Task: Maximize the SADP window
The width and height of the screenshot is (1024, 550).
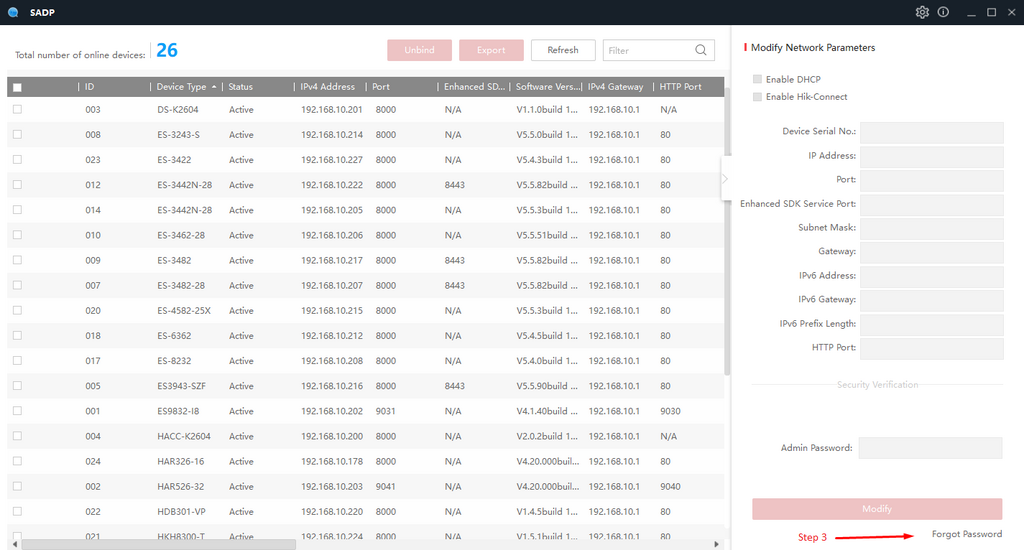Action: click(991, 12)
